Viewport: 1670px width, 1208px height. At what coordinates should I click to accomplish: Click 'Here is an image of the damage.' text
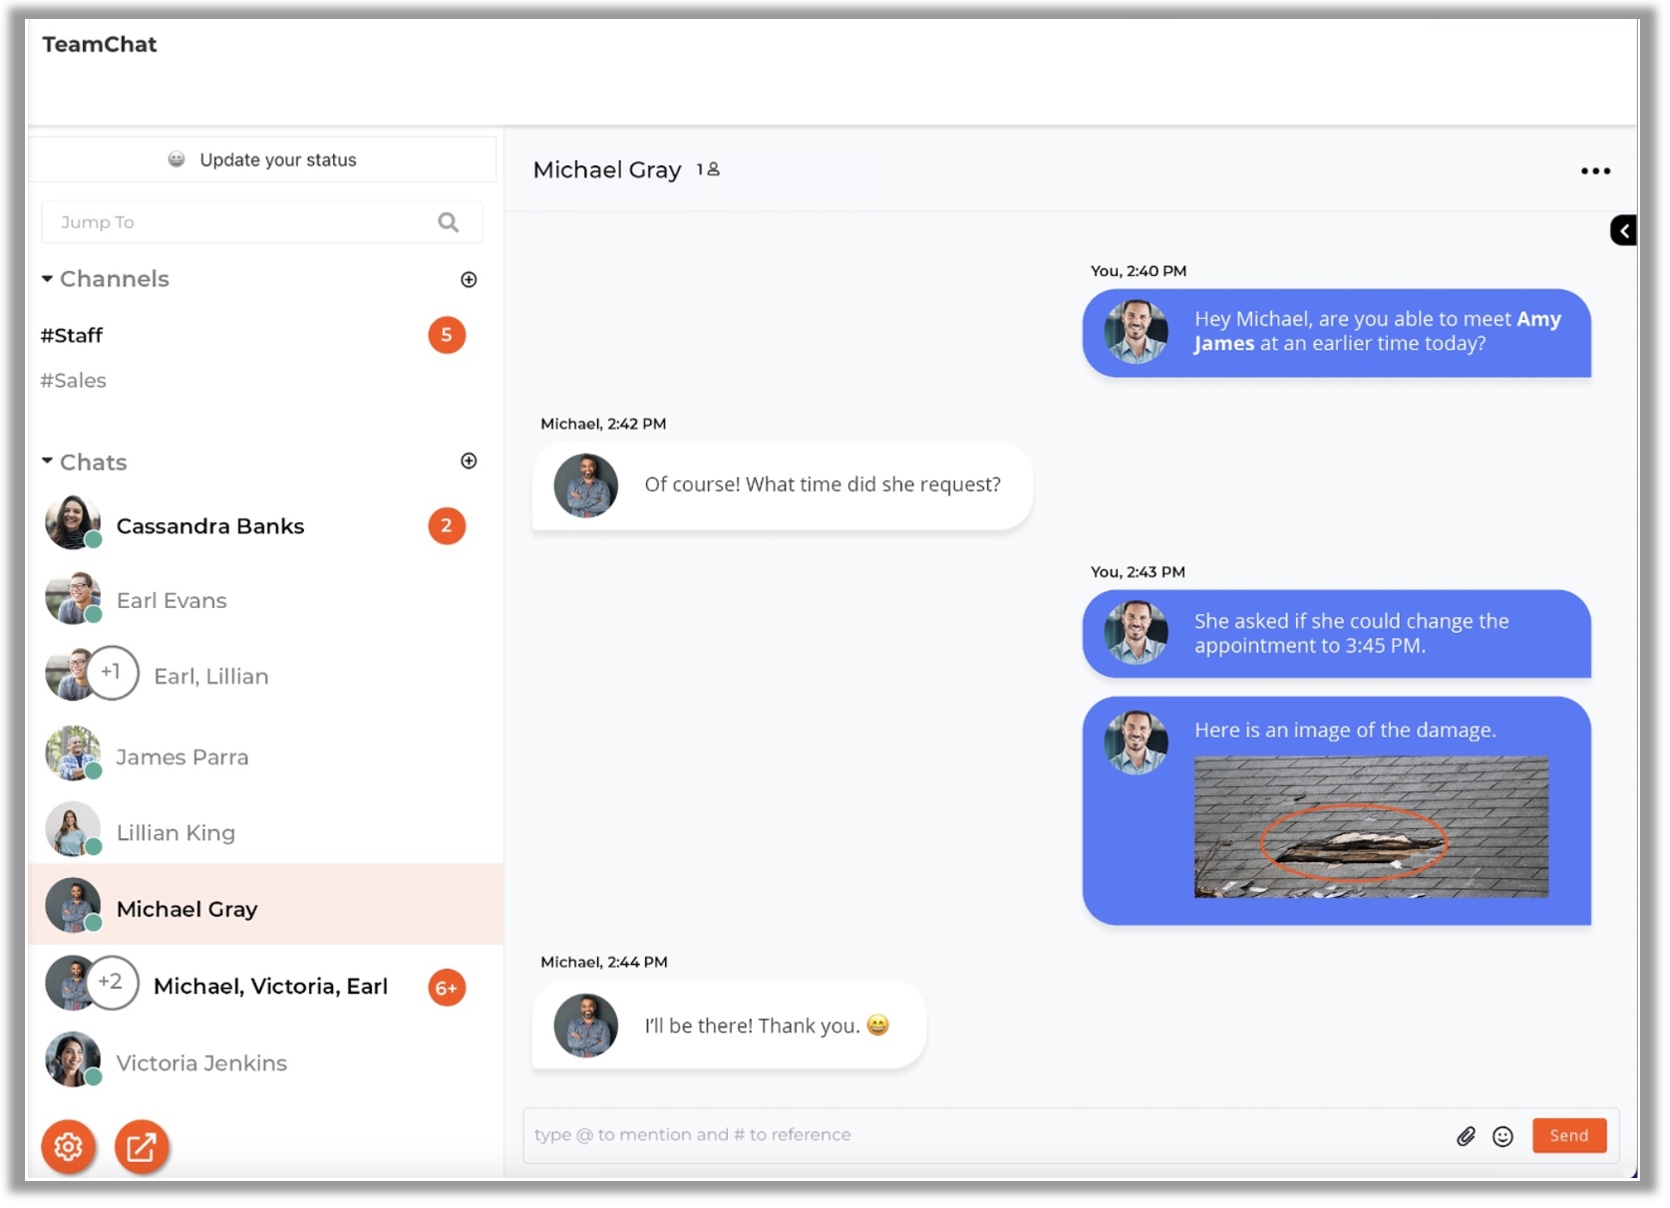1345,730
